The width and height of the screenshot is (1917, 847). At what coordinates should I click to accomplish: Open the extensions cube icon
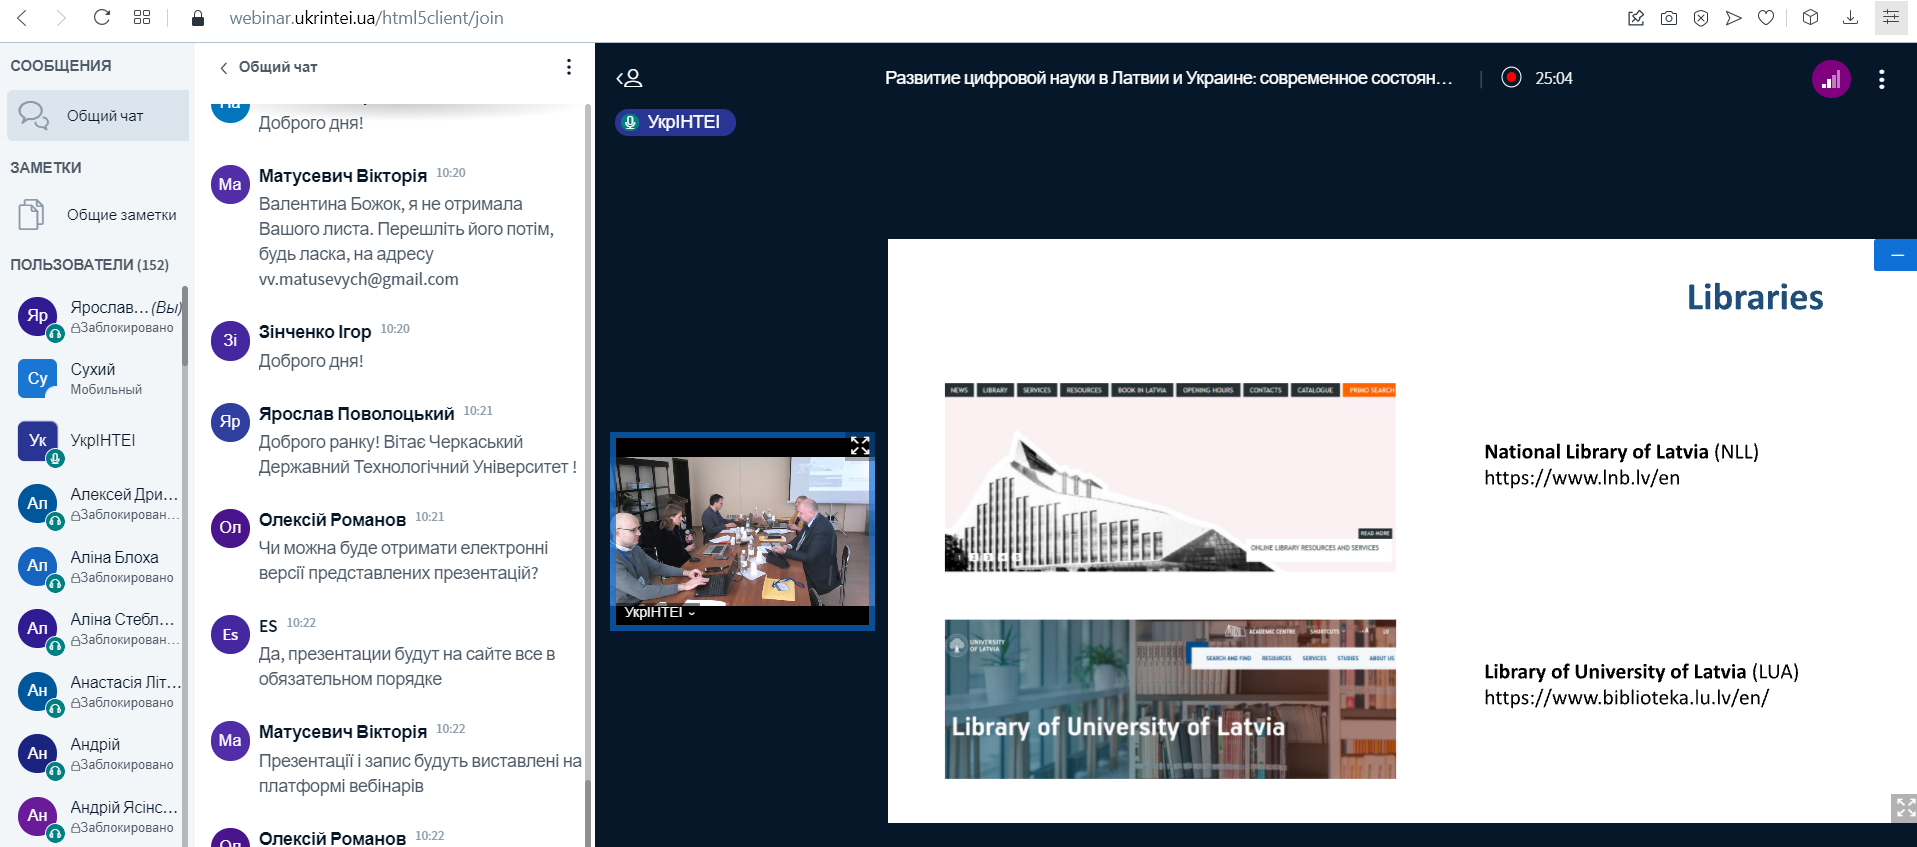(x=1810, y=18)
